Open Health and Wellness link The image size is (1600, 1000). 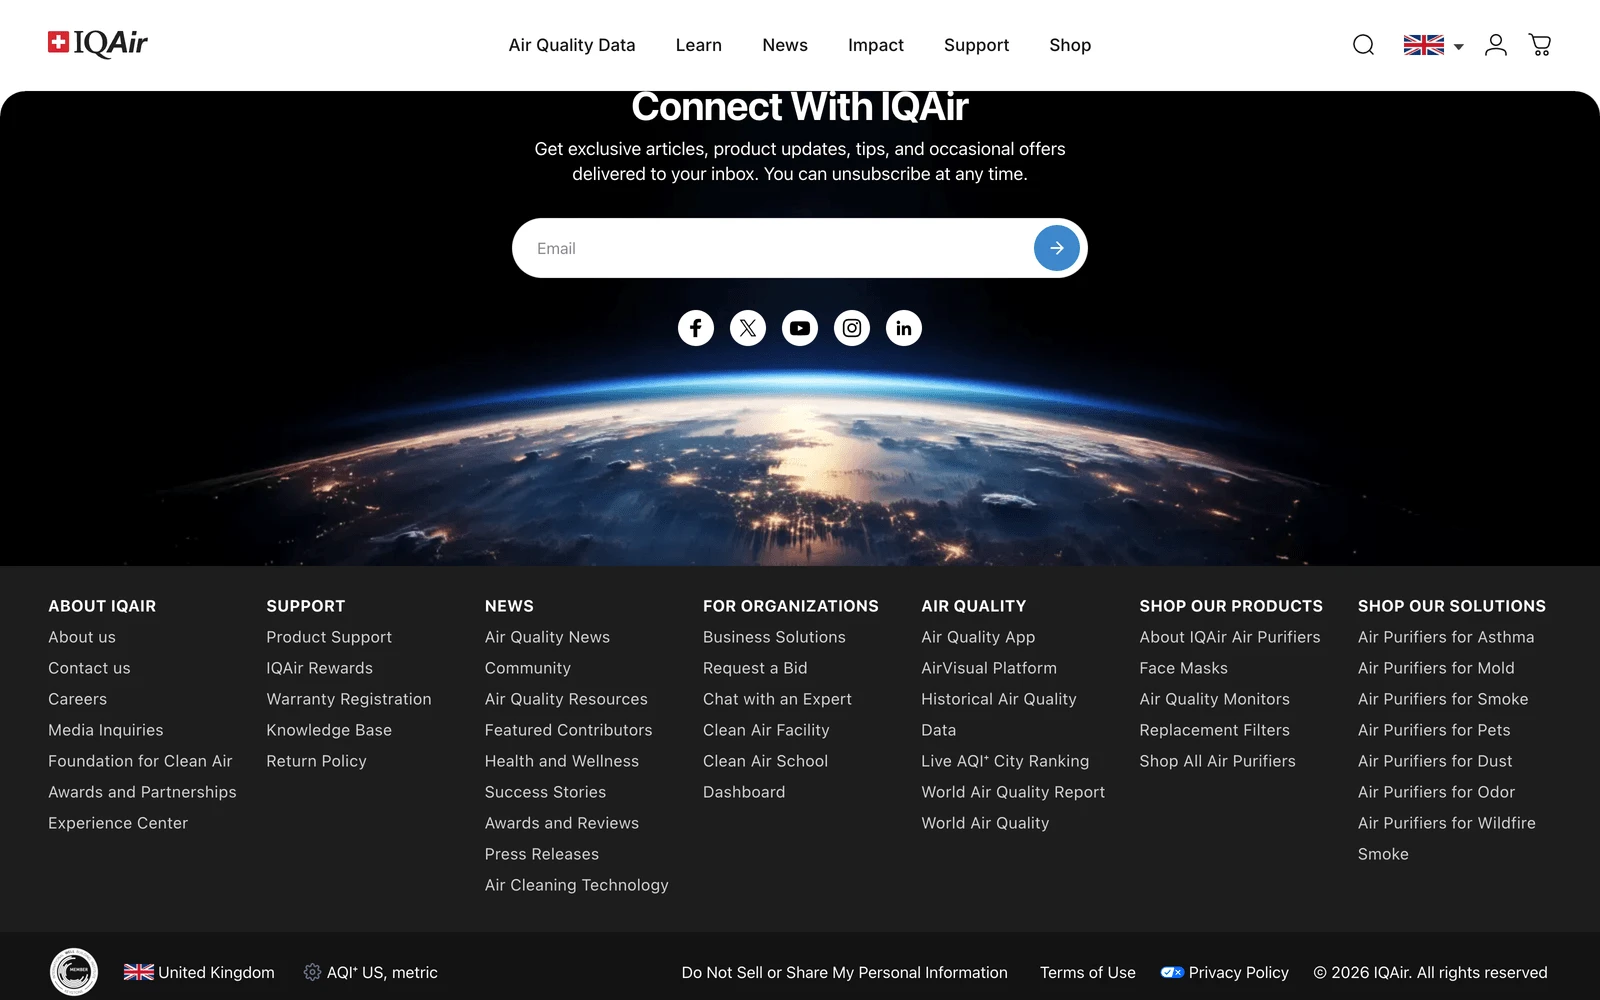point(562,761)
